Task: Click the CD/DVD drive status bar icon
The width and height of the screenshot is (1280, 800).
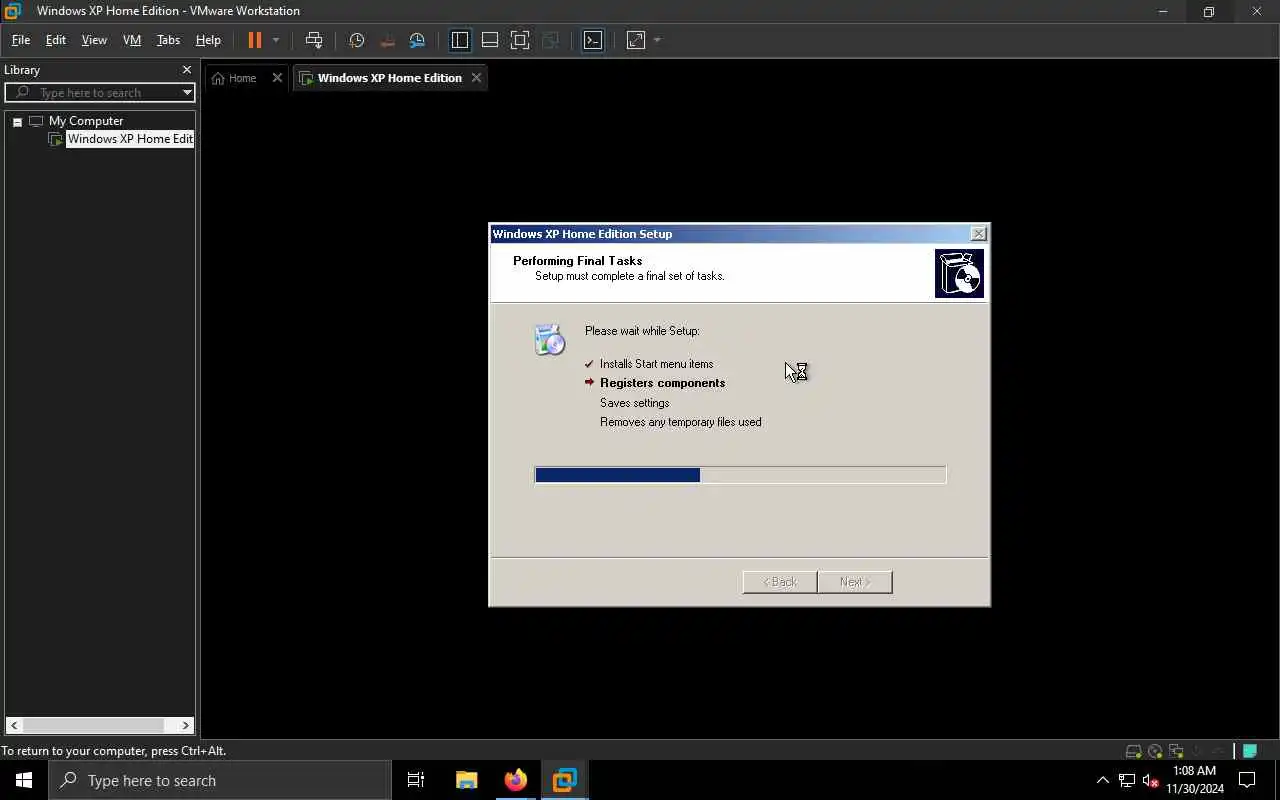Action: coord(1155,751)
